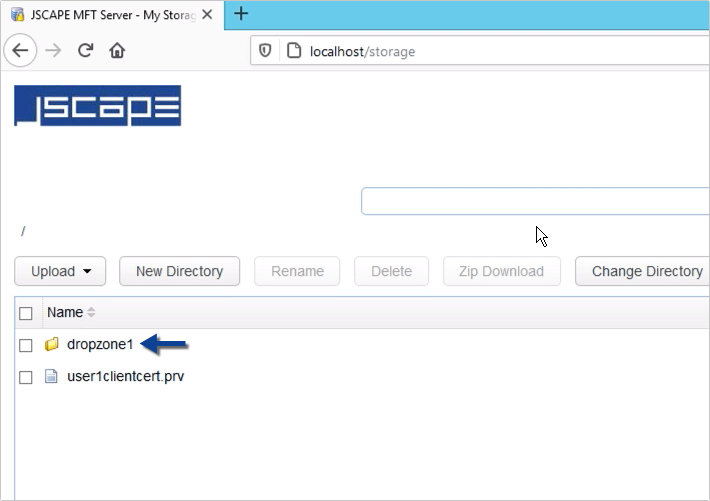
Task: Open a new tab with plus button
Action: [x=241, y=14]
